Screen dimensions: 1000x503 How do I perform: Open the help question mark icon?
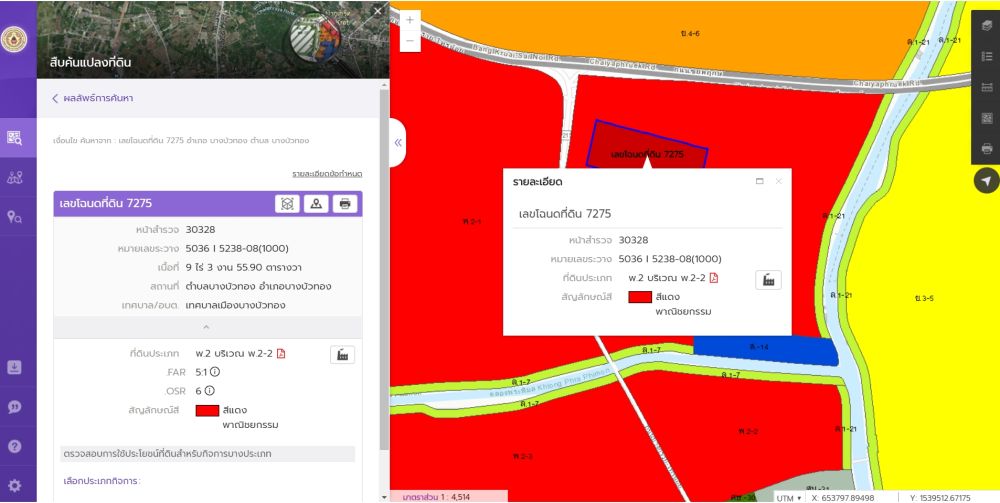[15, 446]
